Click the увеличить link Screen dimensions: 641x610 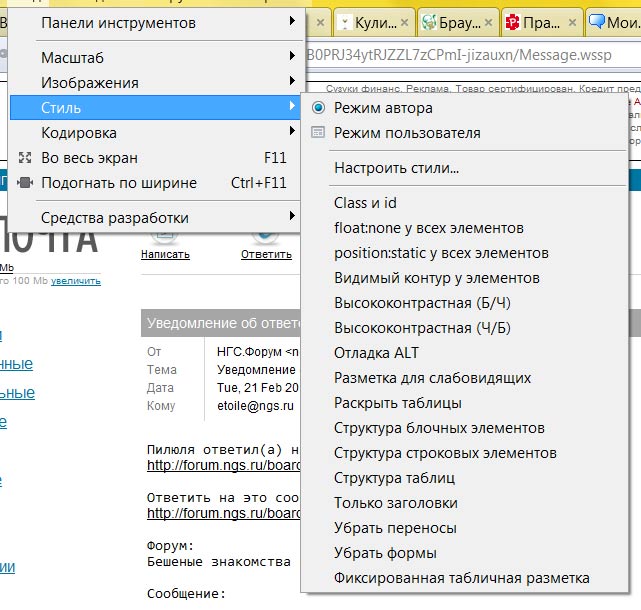76,281
